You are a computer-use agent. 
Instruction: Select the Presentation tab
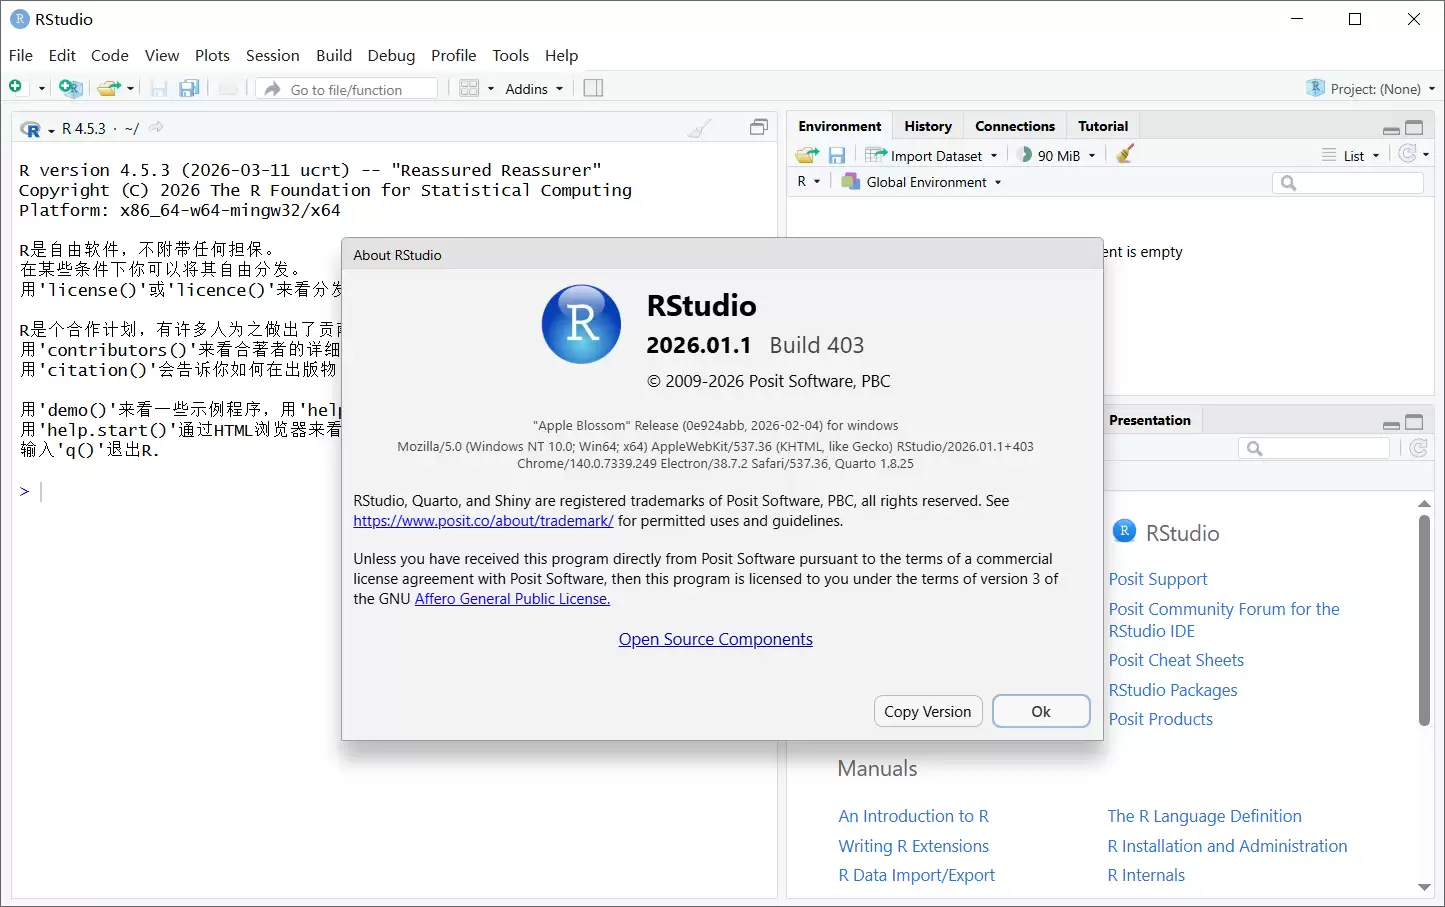(x=1150, y=420)
